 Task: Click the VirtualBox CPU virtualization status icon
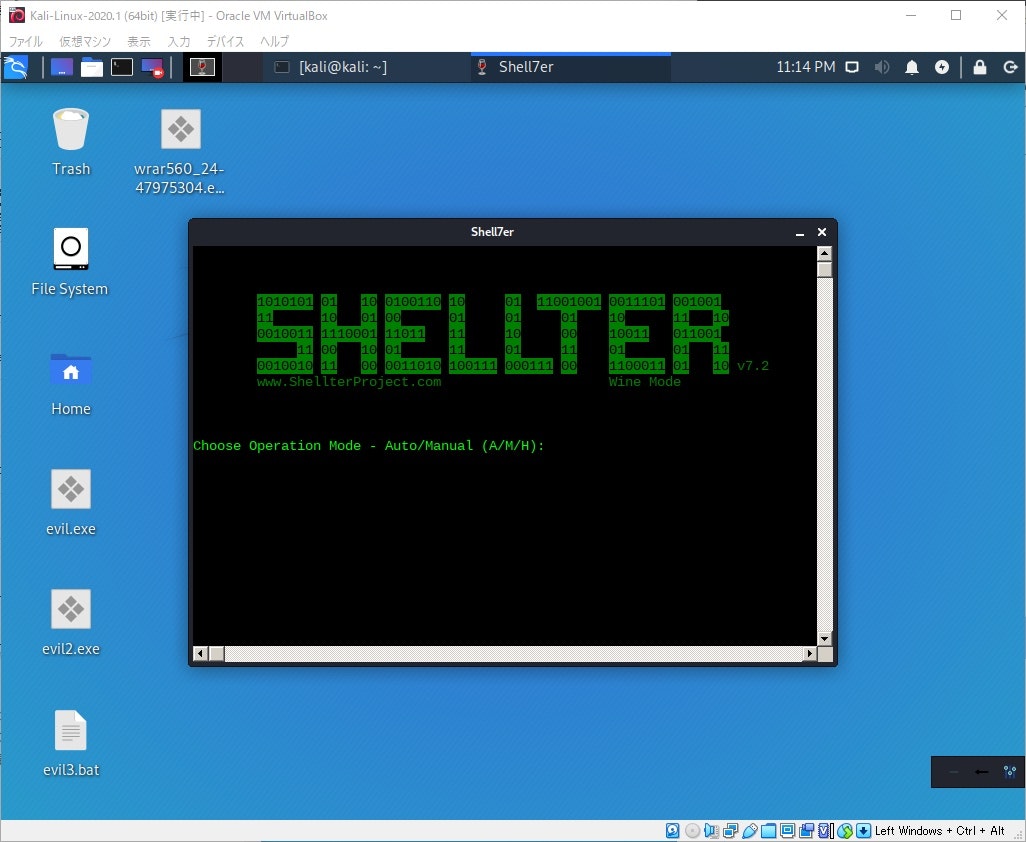[x=825, y=831]
